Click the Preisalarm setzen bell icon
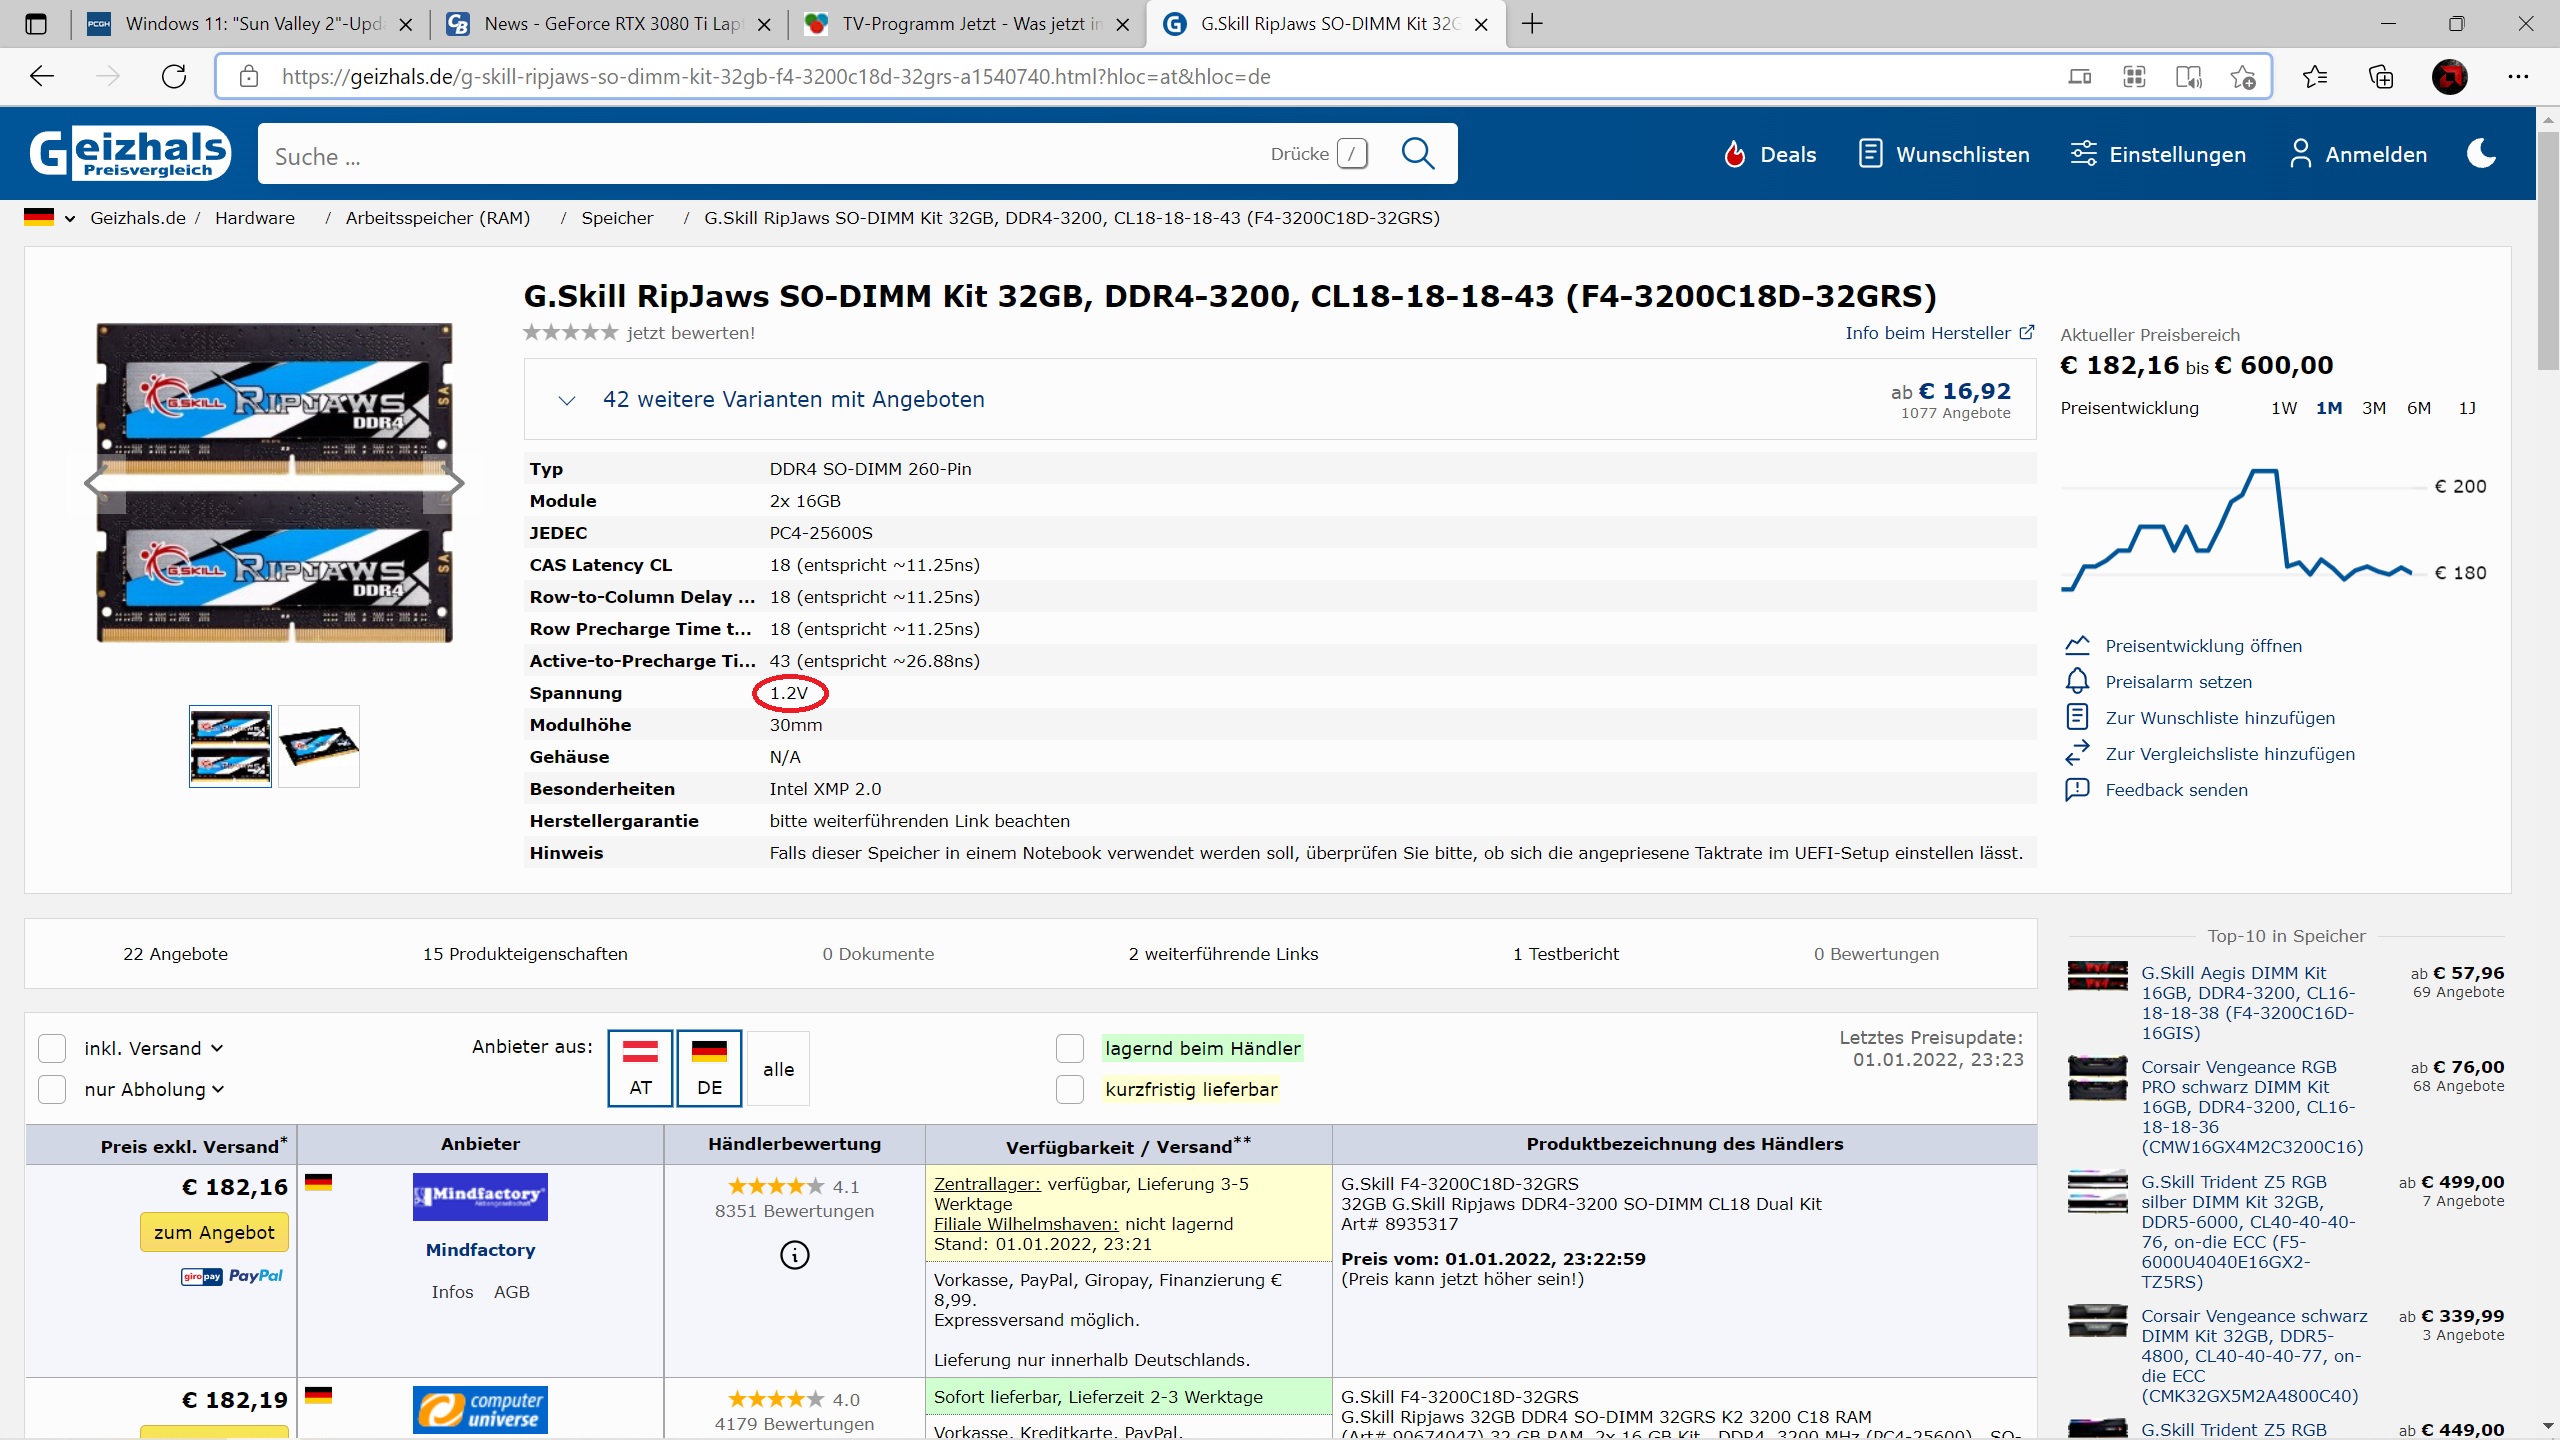Viewport: 2560px width, 1440px height. point(2077,681)
